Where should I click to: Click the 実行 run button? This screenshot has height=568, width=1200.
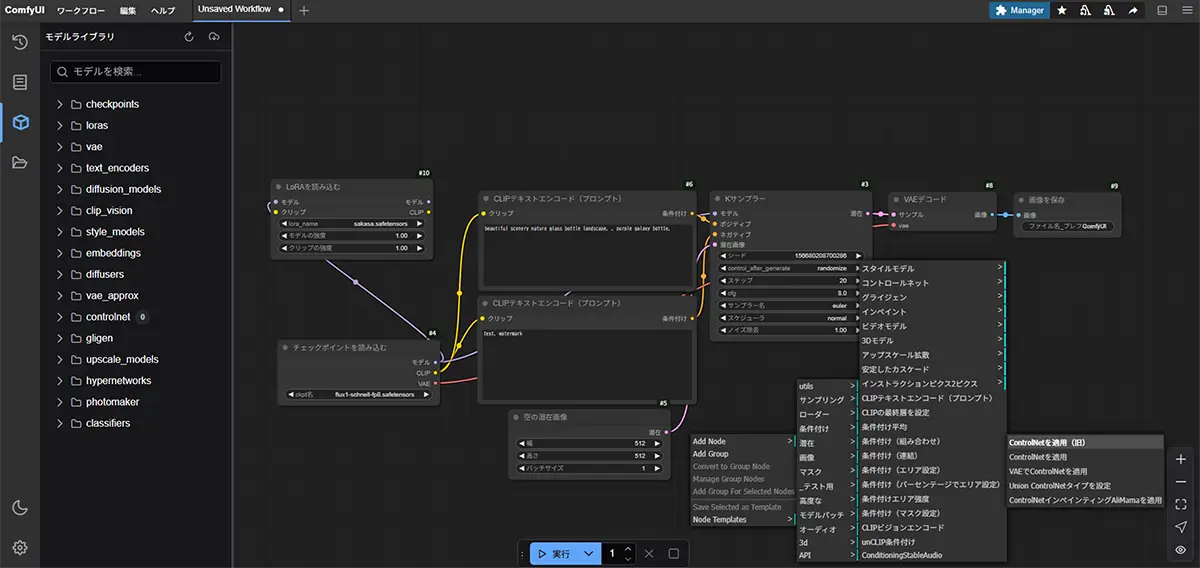[x=554, y=553]
